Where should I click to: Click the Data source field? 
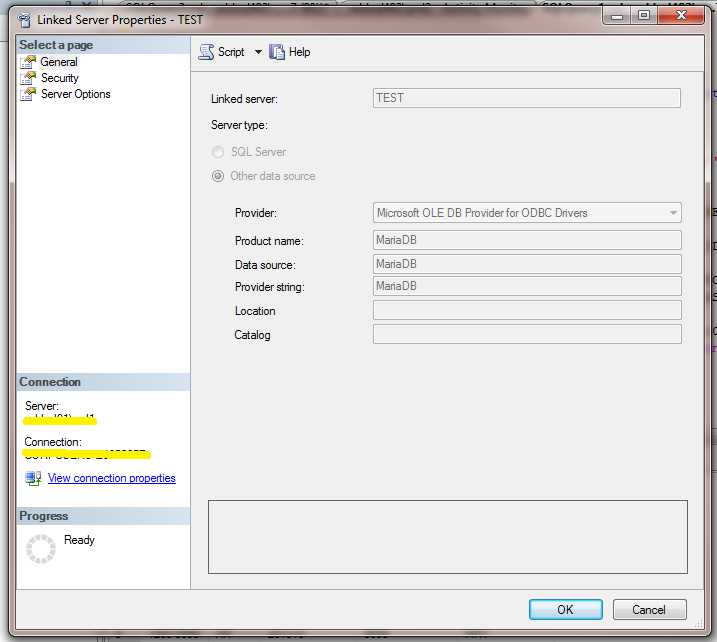527,264
